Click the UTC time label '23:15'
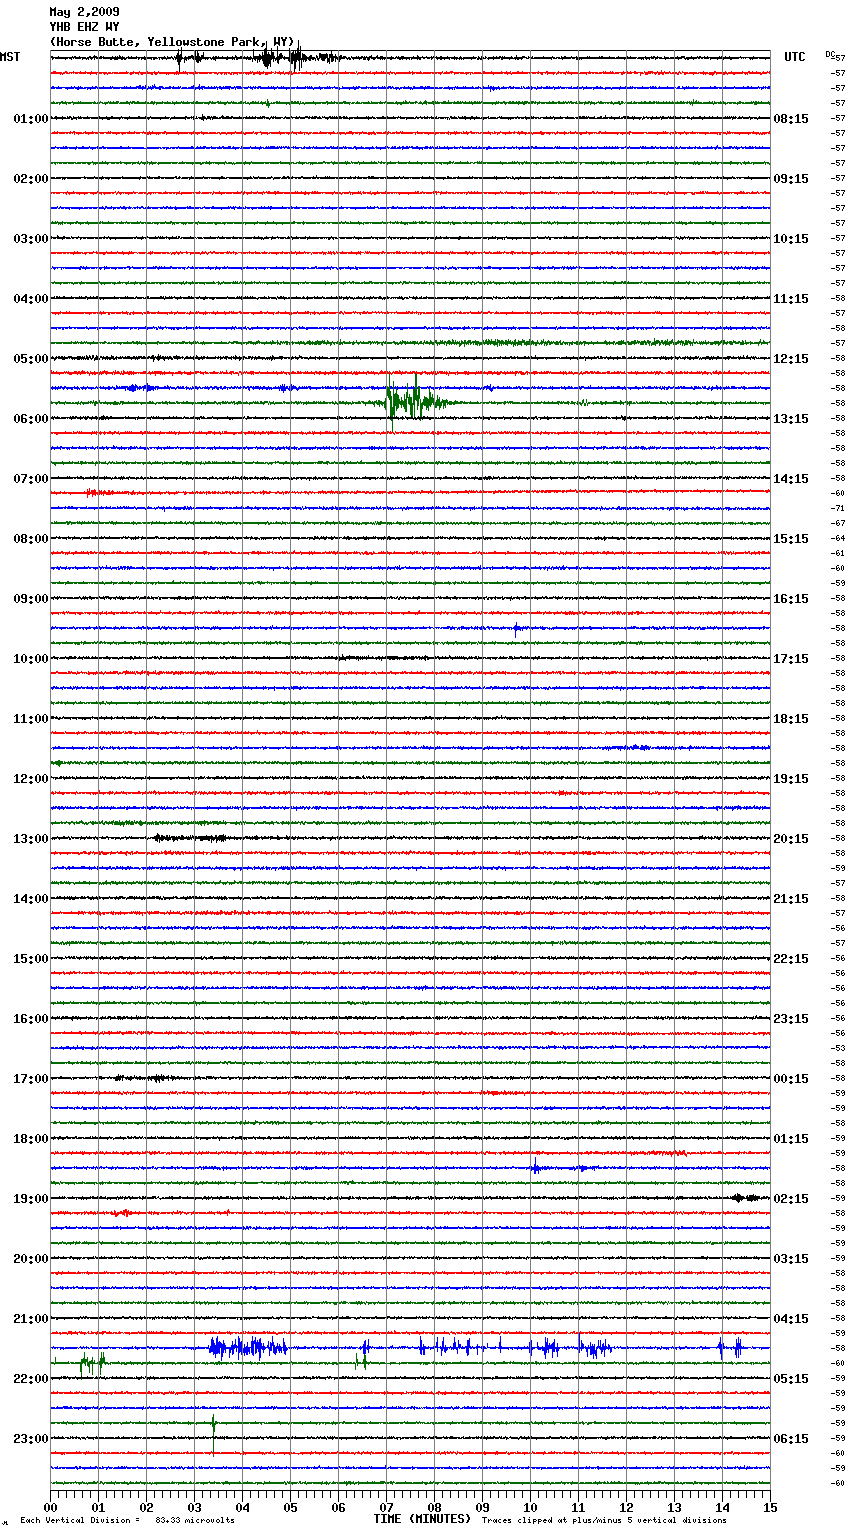Image resolution: width=850 pixels, height=1534 pixels. [791, 1018]
